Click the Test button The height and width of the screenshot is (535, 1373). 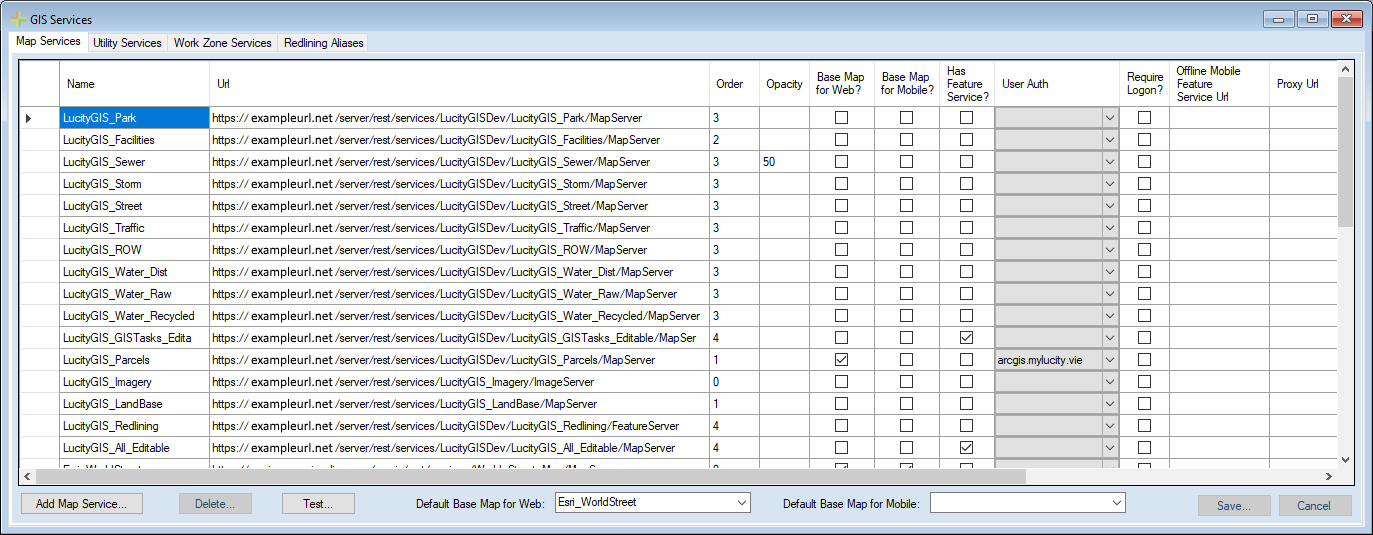point(318,504)
